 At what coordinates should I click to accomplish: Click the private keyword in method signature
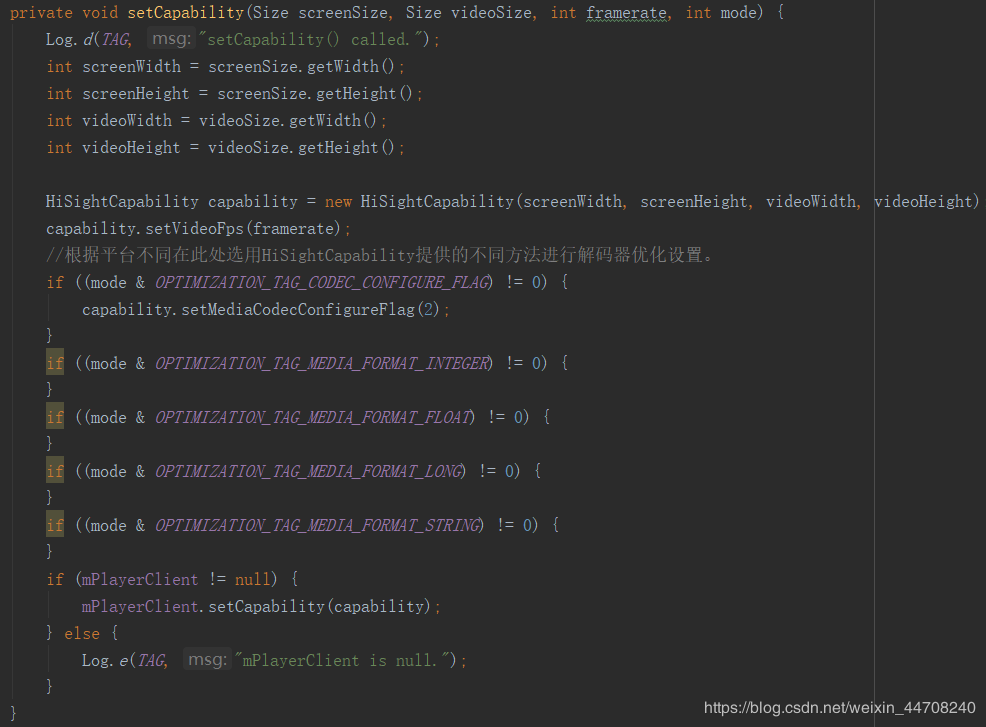pos(42,13)
